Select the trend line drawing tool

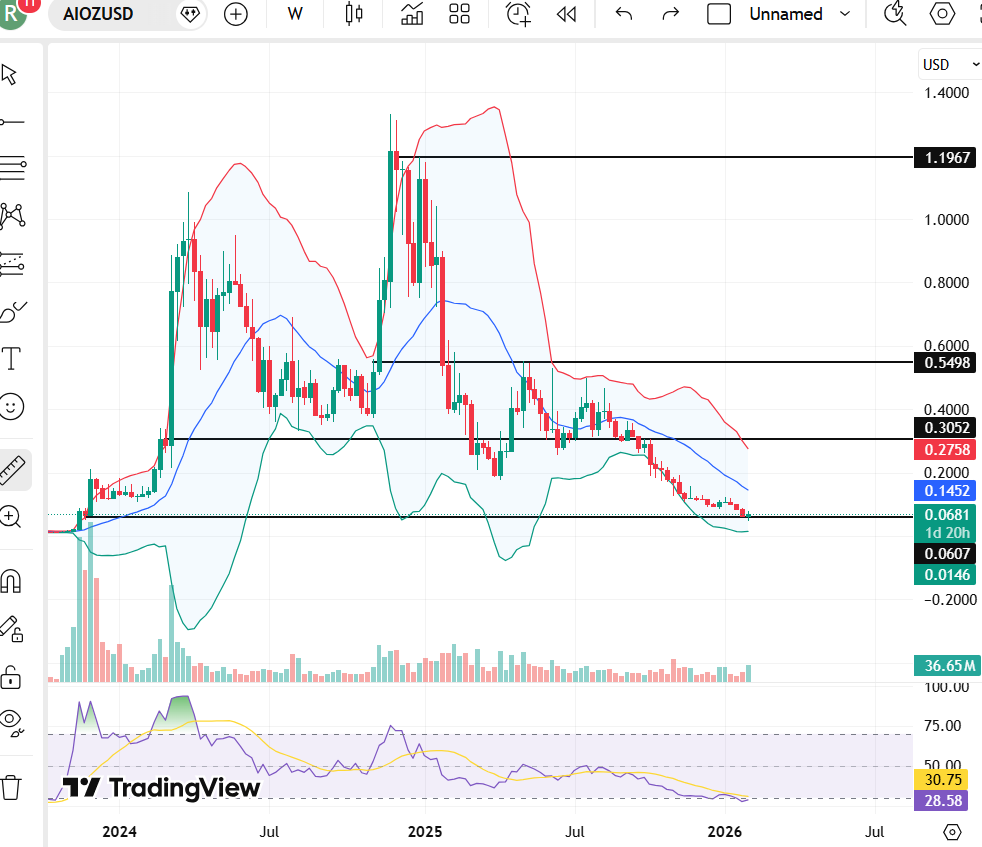14,122
